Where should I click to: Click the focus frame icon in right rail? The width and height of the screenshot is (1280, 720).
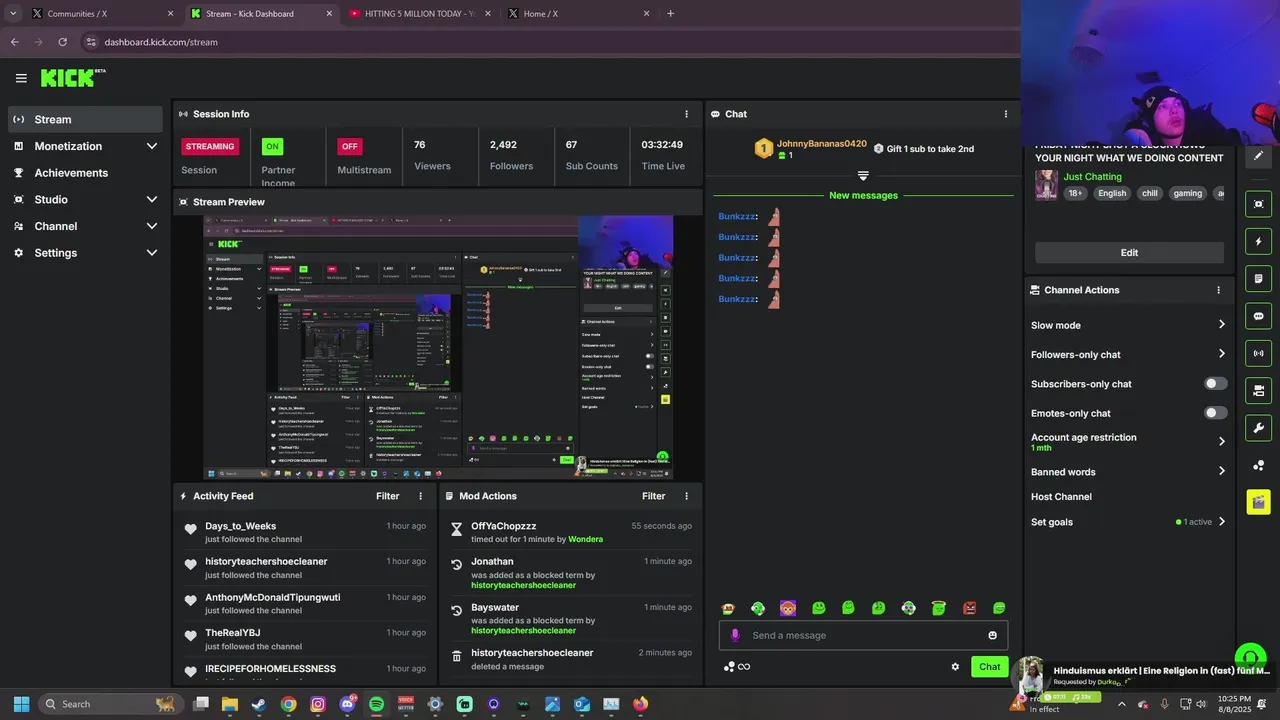(1258, 204)
